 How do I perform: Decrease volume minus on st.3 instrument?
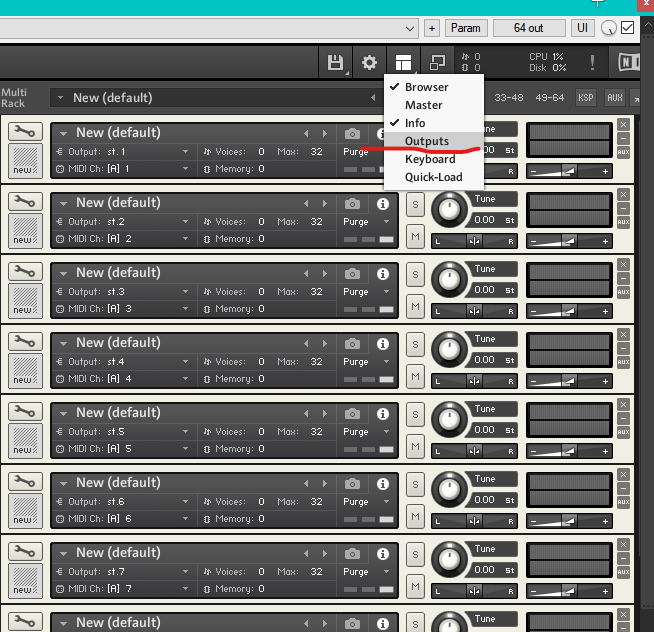pyautogui.click(x=533, y=312)
